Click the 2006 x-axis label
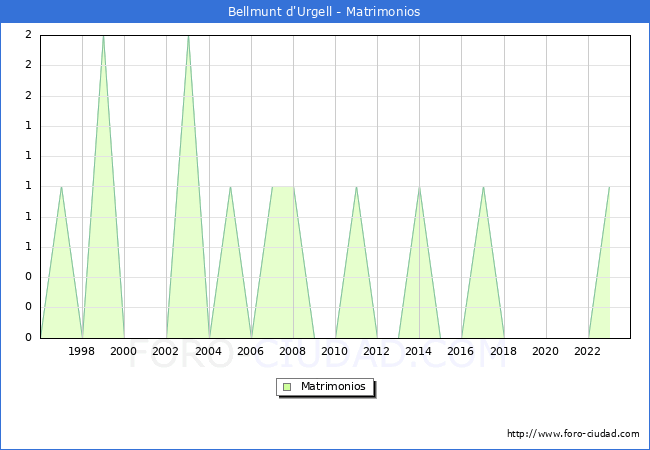This screenshot has height=450, width=650. tap(250, 351)
